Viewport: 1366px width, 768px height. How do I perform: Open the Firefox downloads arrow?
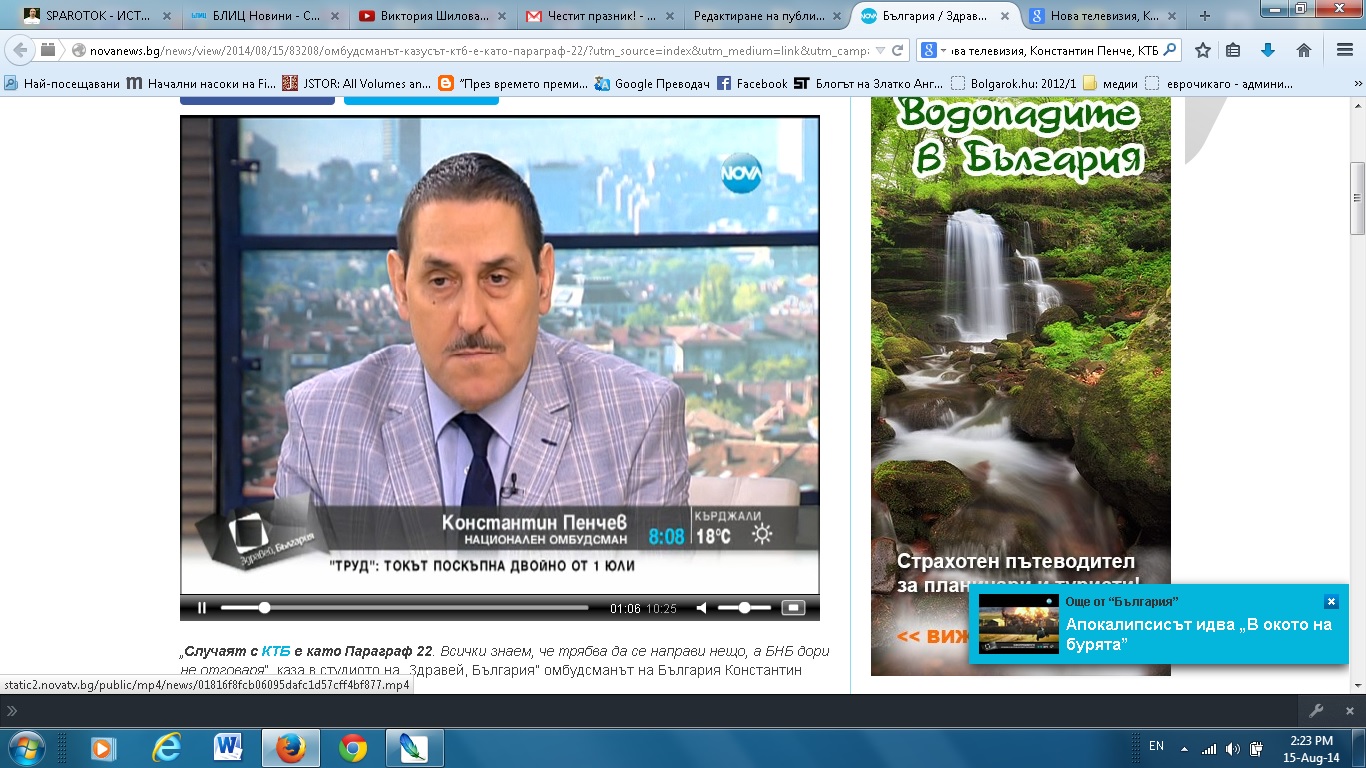click(1268, 50)
